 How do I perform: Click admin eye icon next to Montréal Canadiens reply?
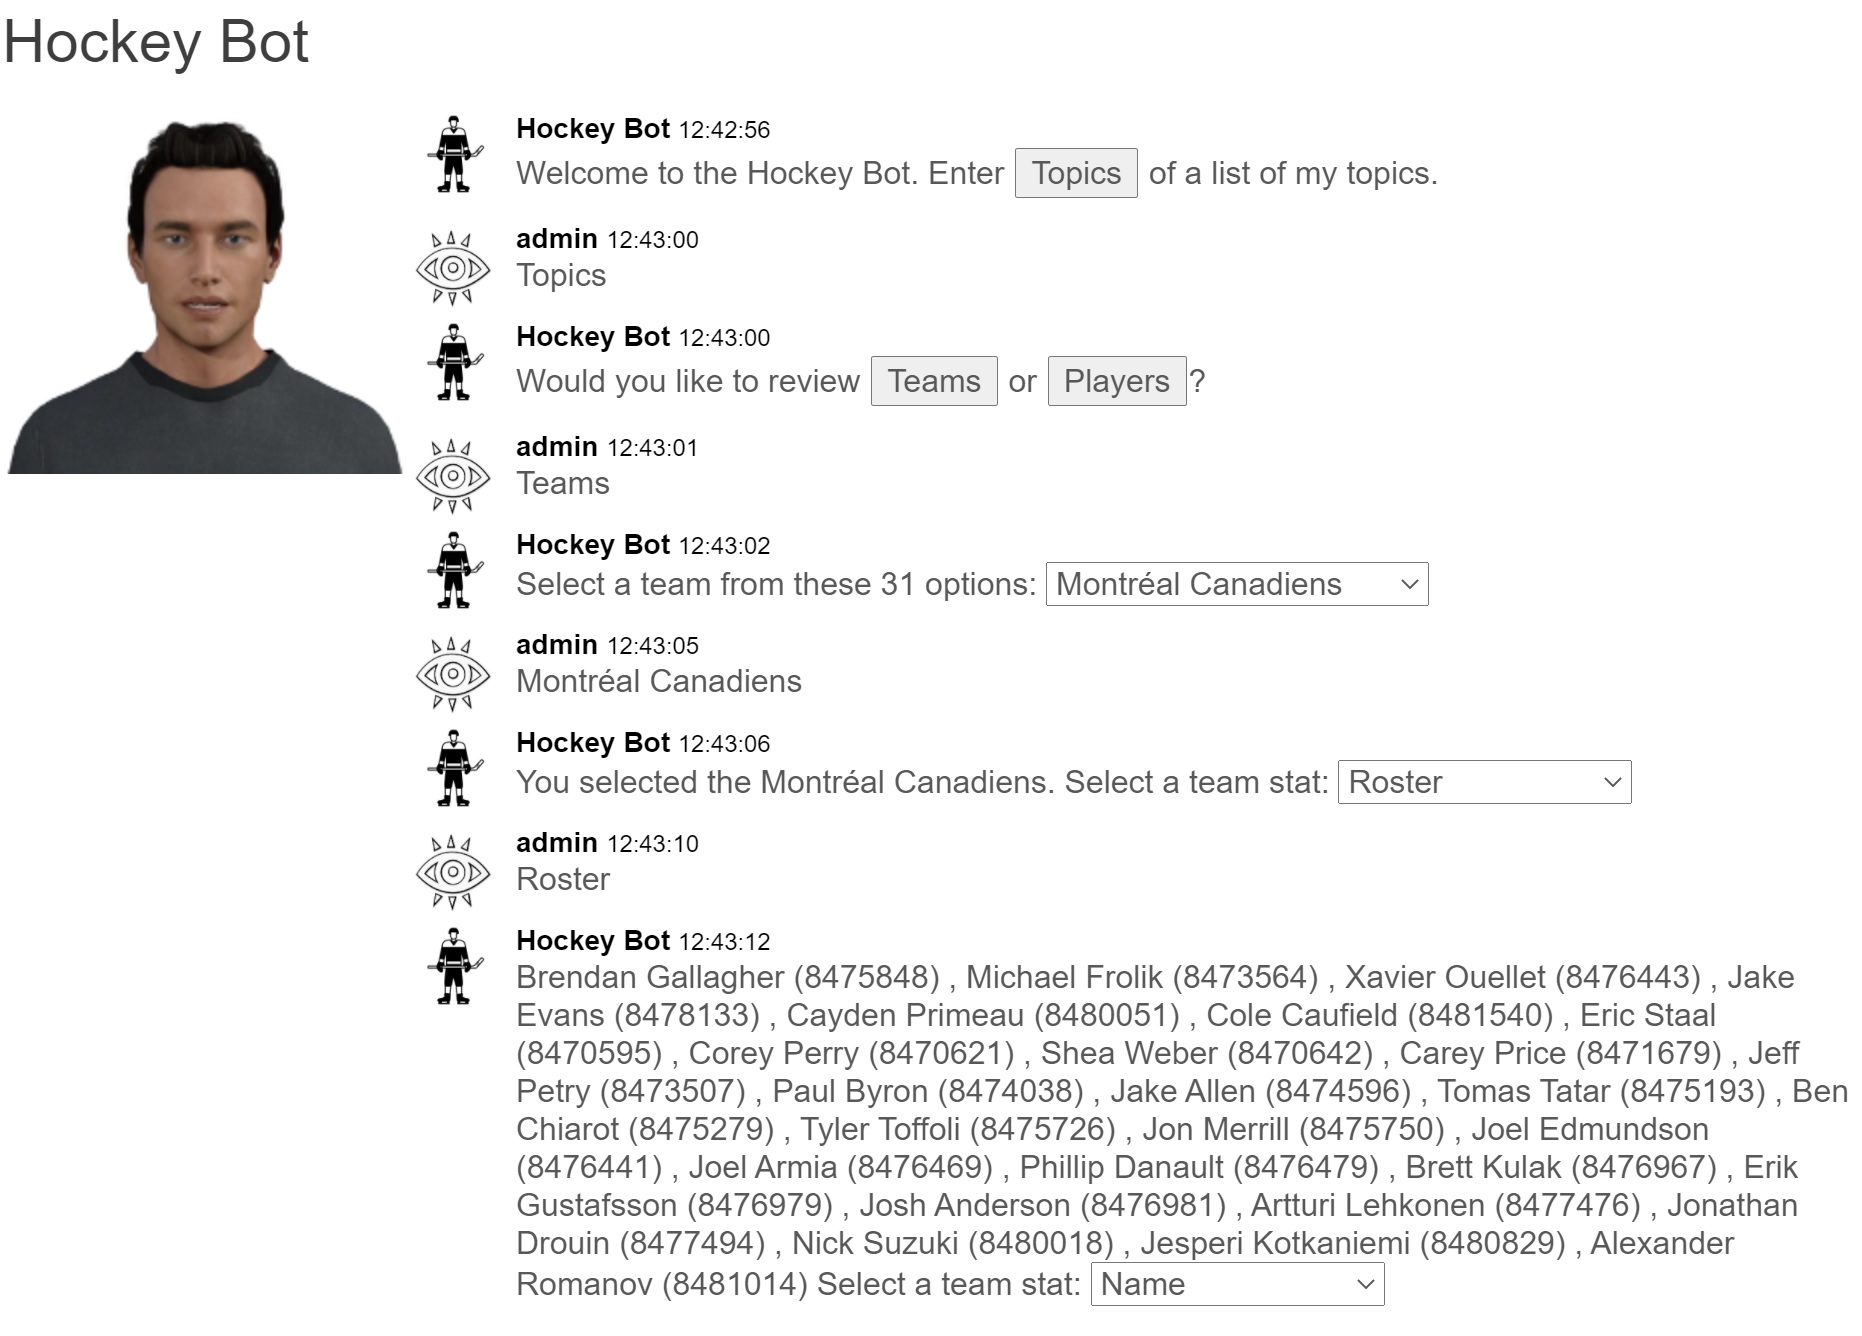coord(453,674)
